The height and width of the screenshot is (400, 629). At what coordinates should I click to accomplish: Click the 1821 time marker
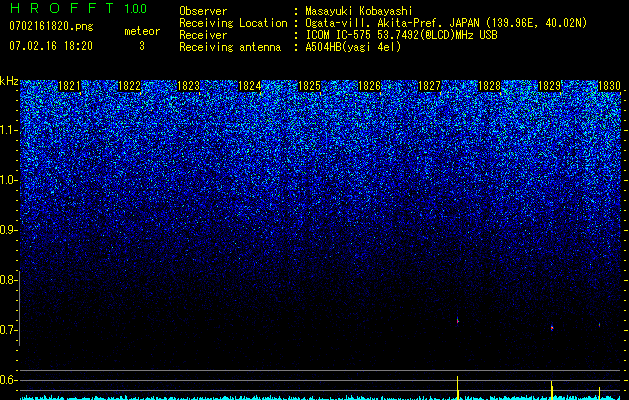pyautogui.click(x=69, y=86)
